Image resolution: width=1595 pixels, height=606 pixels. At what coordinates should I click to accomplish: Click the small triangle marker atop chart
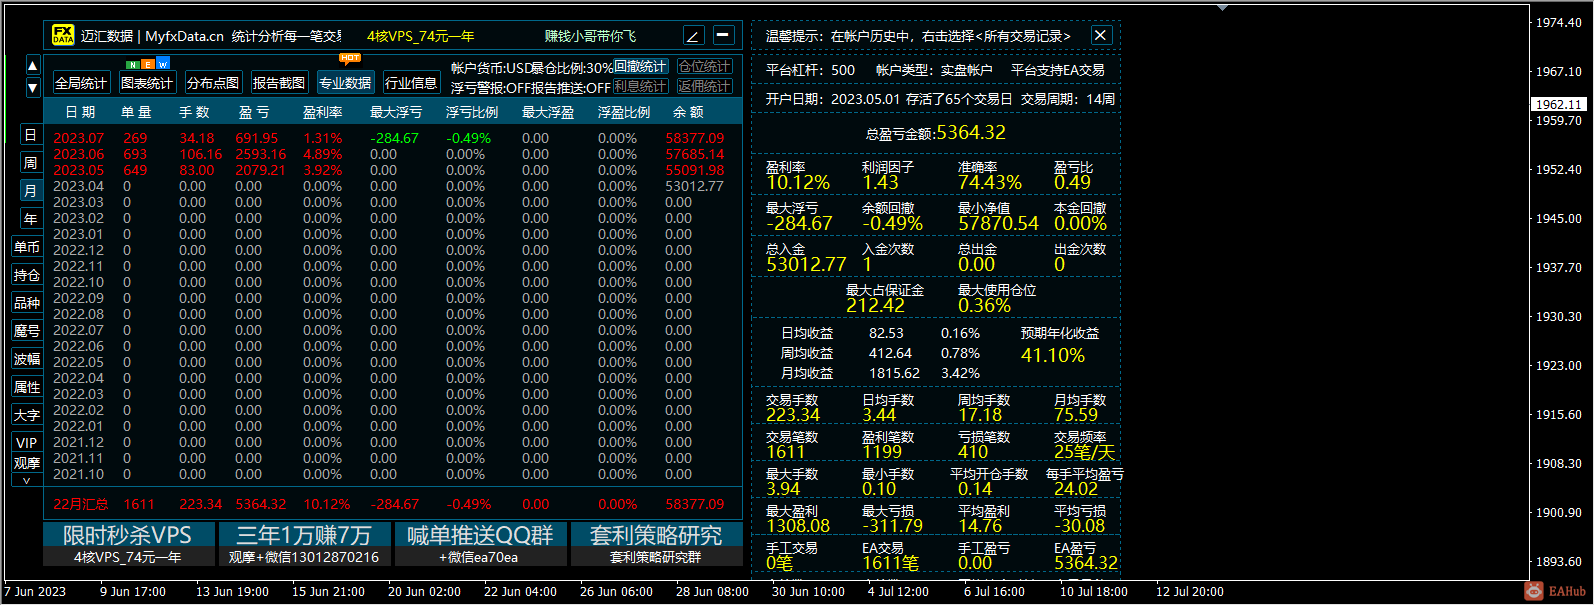click(1222, 7)
